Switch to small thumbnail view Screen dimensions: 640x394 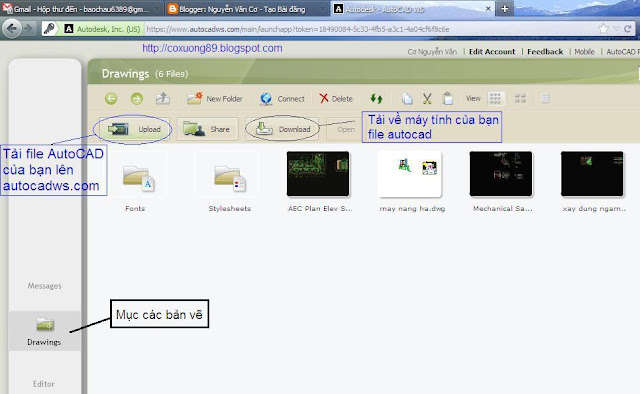pyautogui.click(x=520, y=98)
